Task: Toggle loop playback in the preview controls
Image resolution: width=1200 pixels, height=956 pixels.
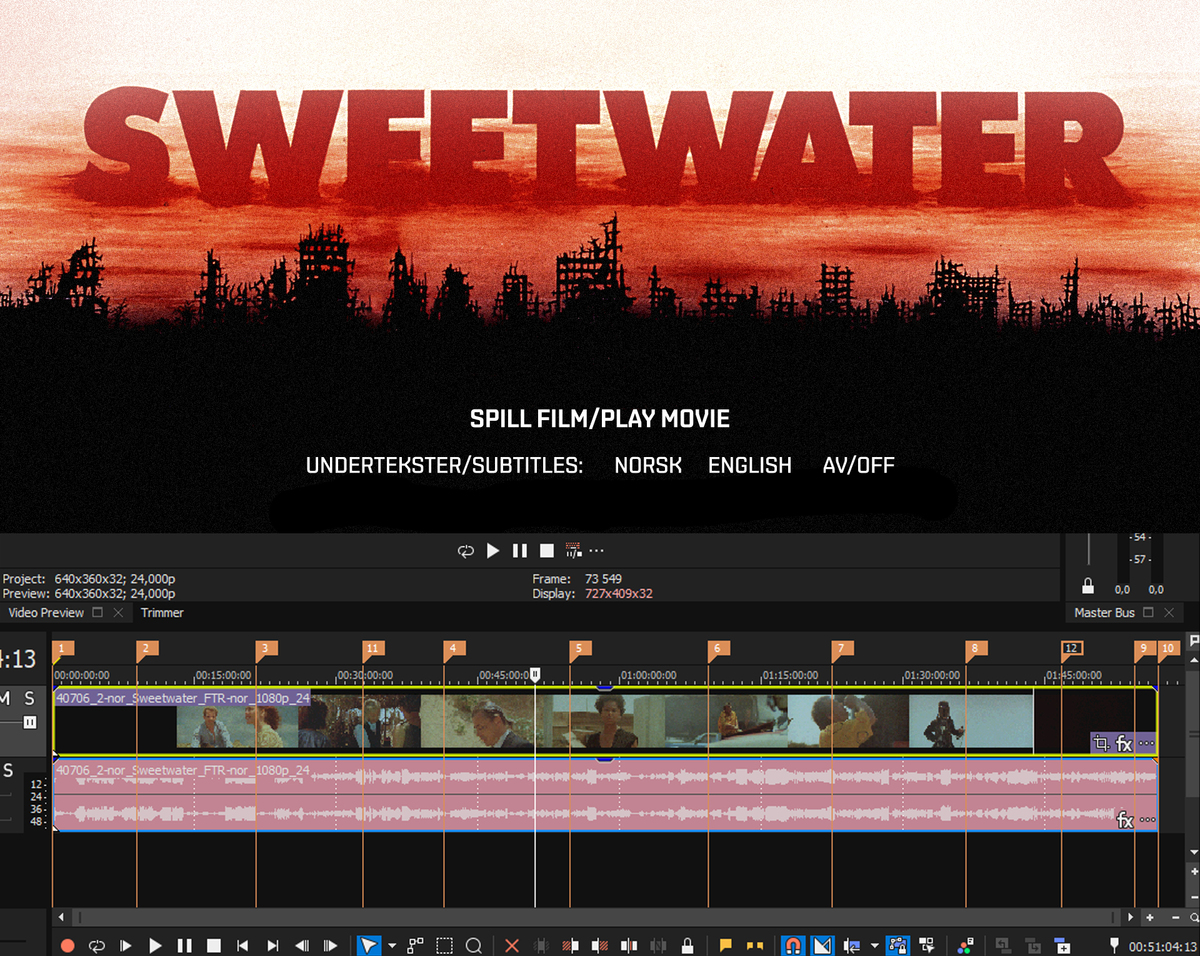Action: tap(466, 551)
